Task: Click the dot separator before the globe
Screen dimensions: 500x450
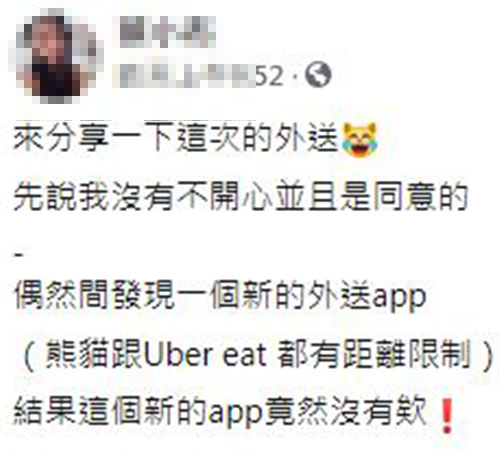Action: (294, 76)
